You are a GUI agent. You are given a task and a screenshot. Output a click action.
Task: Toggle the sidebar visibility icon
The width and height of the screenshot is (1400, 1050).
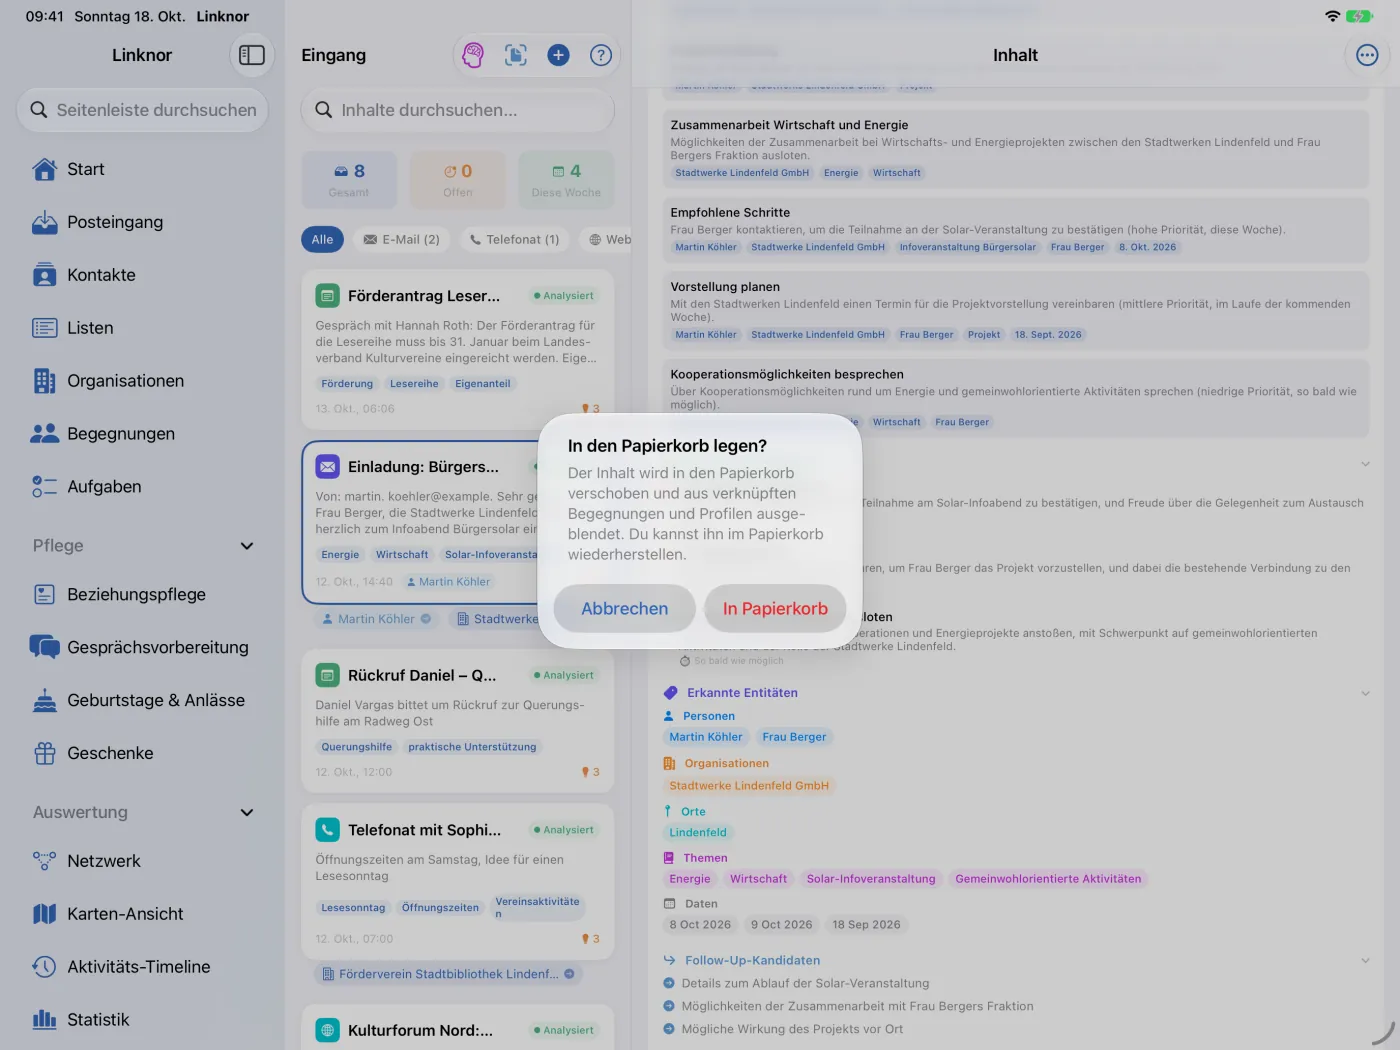click(252, 55)
